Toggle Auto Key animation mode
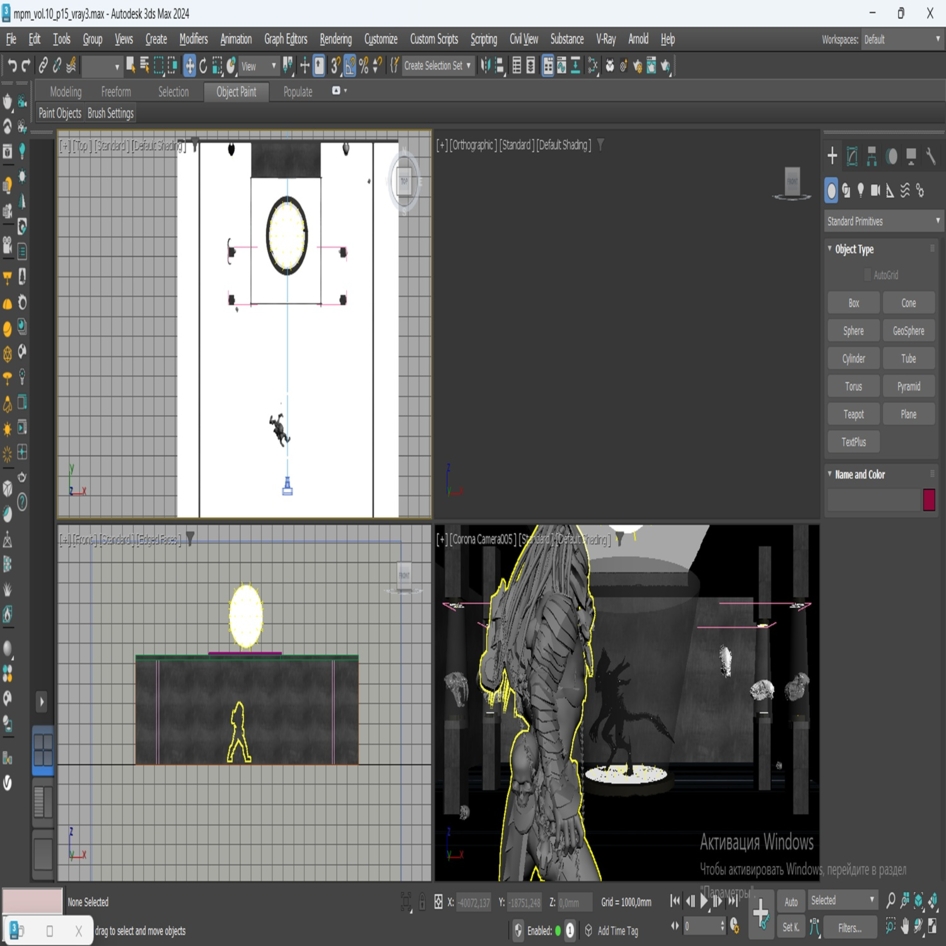 [x=791, y=901]
